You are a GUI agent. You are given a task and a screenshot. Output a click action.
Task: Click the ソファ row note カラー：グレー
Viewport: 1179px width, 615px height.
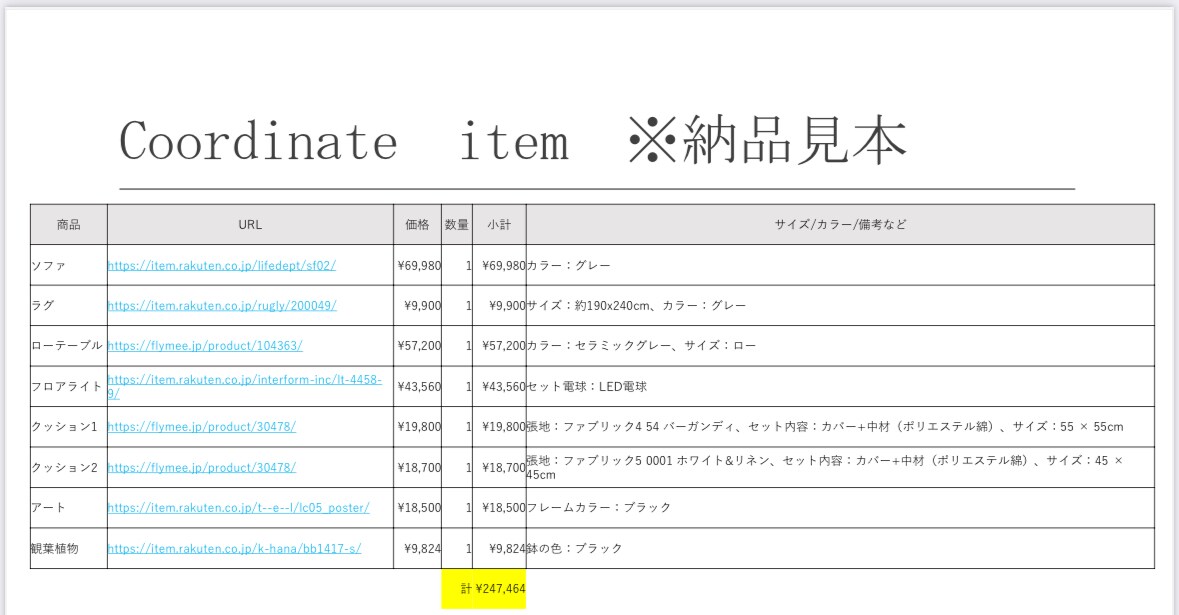[x=568, y=265]
